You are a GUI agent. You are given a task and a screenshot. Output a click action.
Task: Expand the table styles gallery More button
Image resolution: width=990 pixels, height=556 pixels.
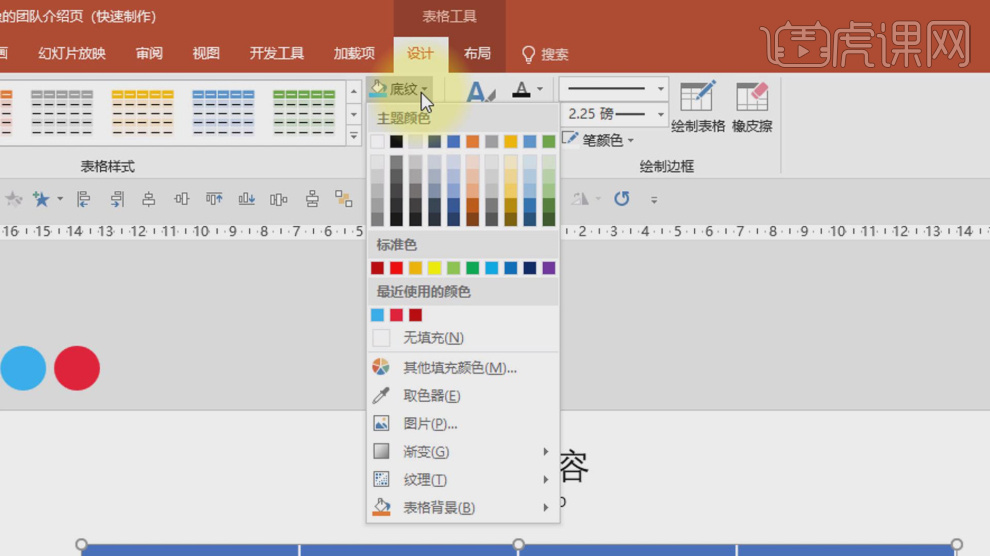(354, 136)
